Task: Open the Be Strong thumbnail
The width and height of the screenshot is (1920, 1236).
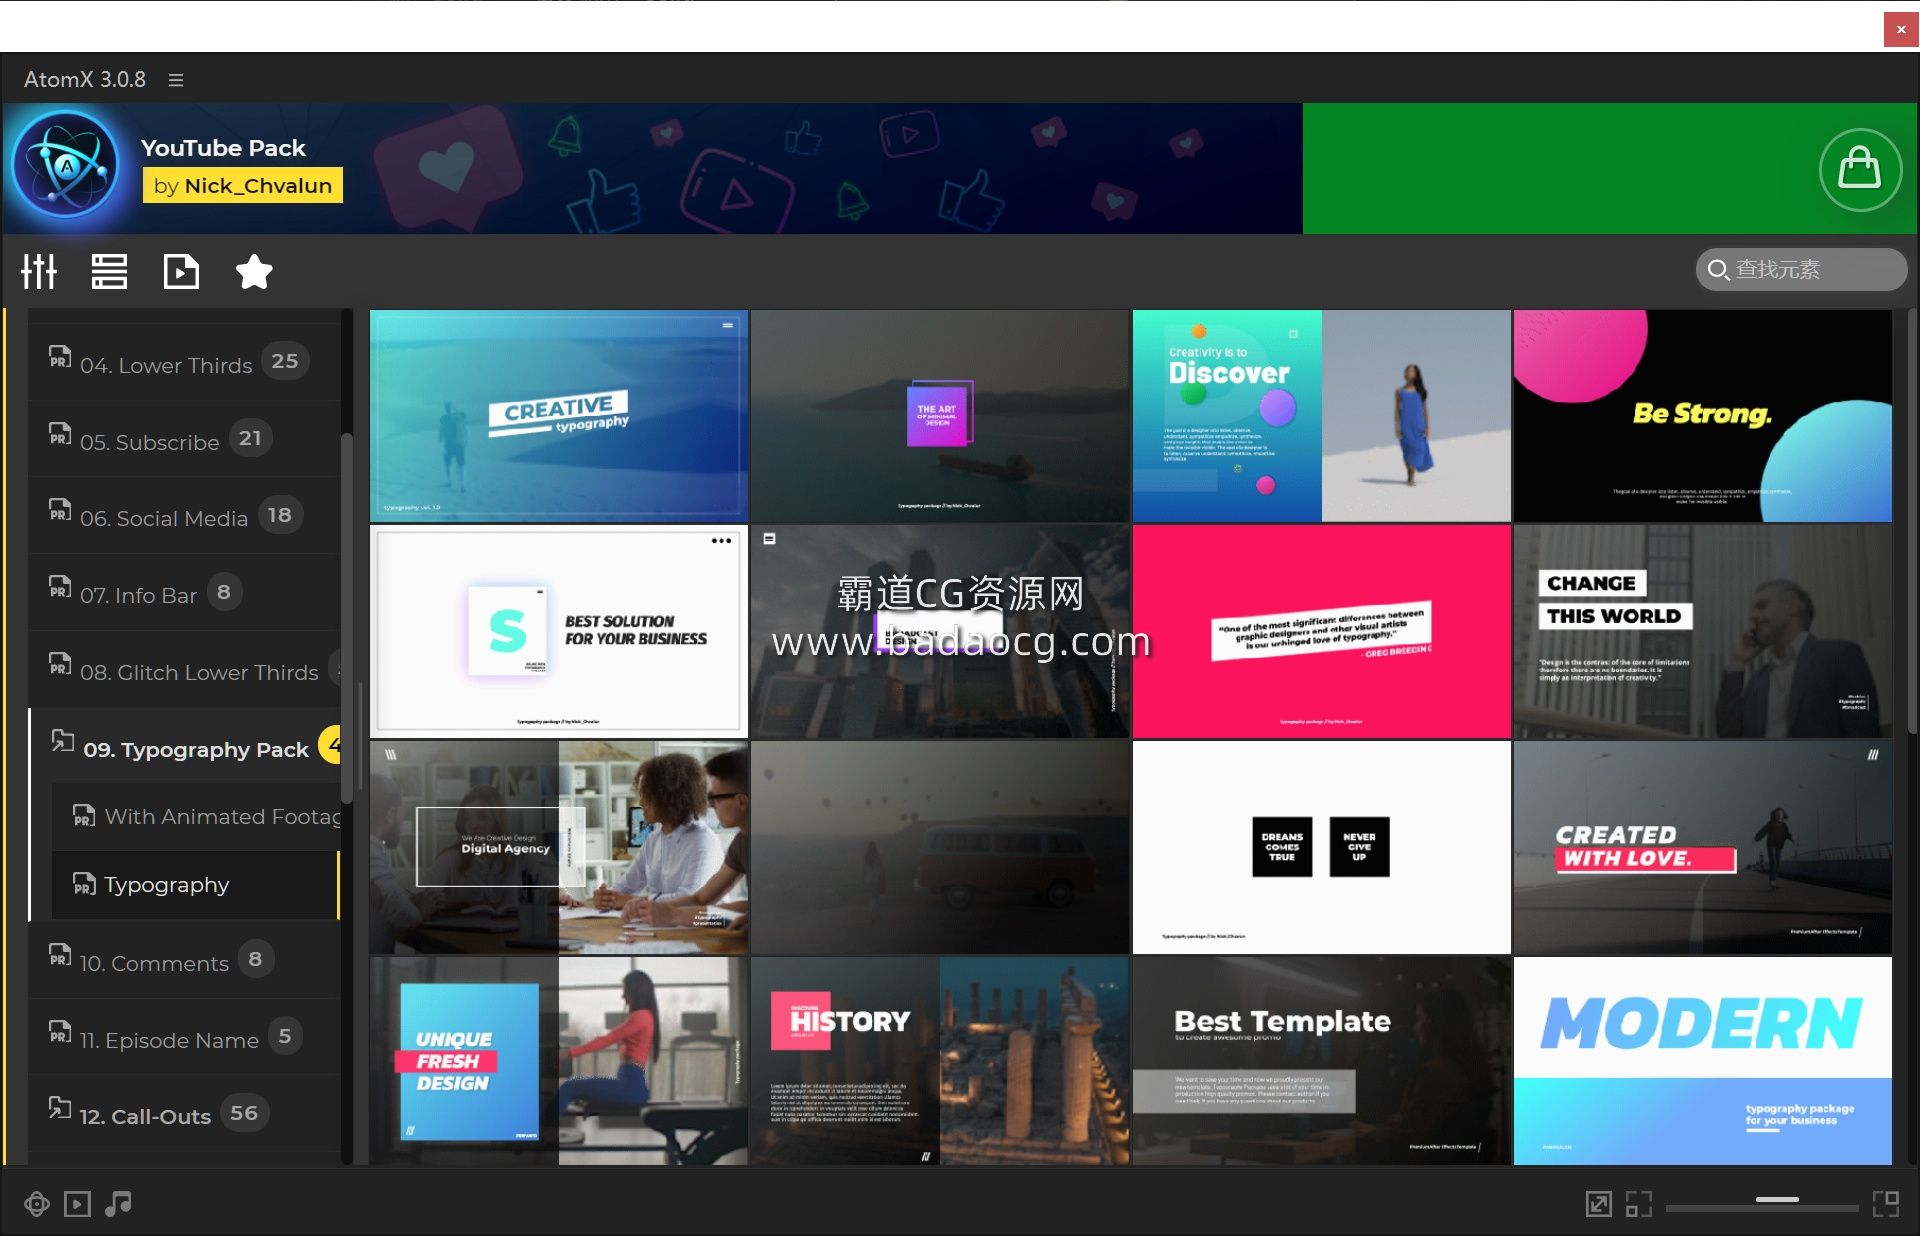Action: (x=1702, y=415)
